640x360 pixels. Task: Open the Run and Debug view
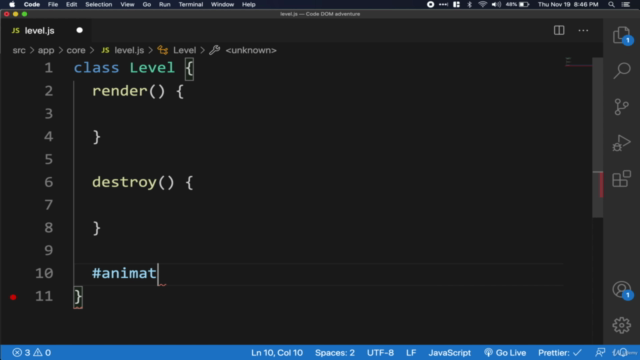pyautogui.click(x=621, y=143)
